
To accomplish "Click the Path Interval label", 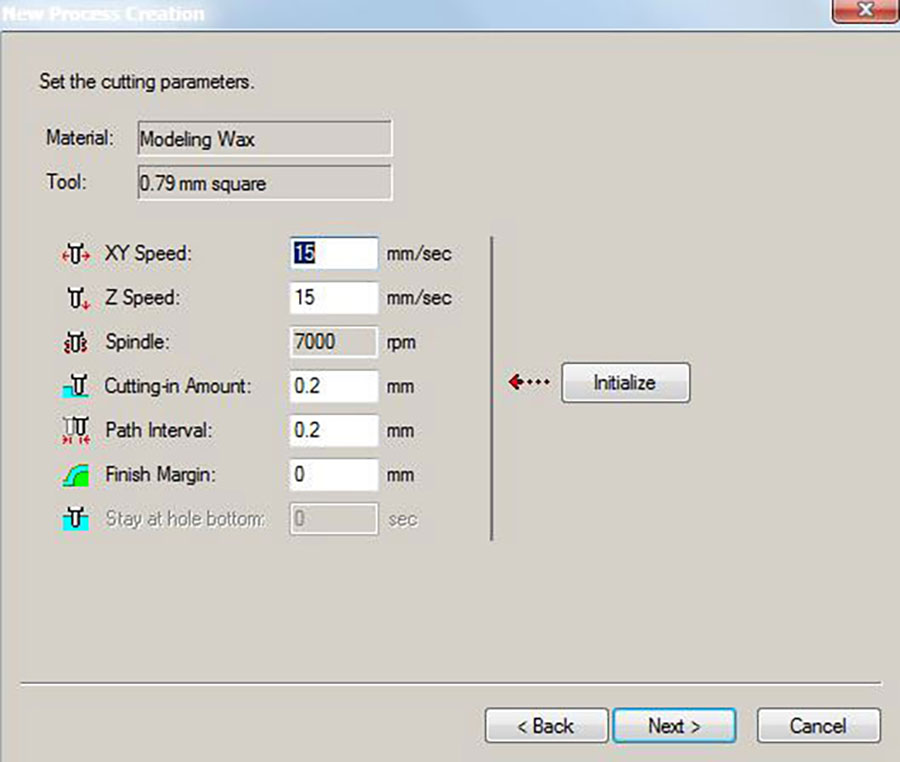I will (x=158, y=430).
